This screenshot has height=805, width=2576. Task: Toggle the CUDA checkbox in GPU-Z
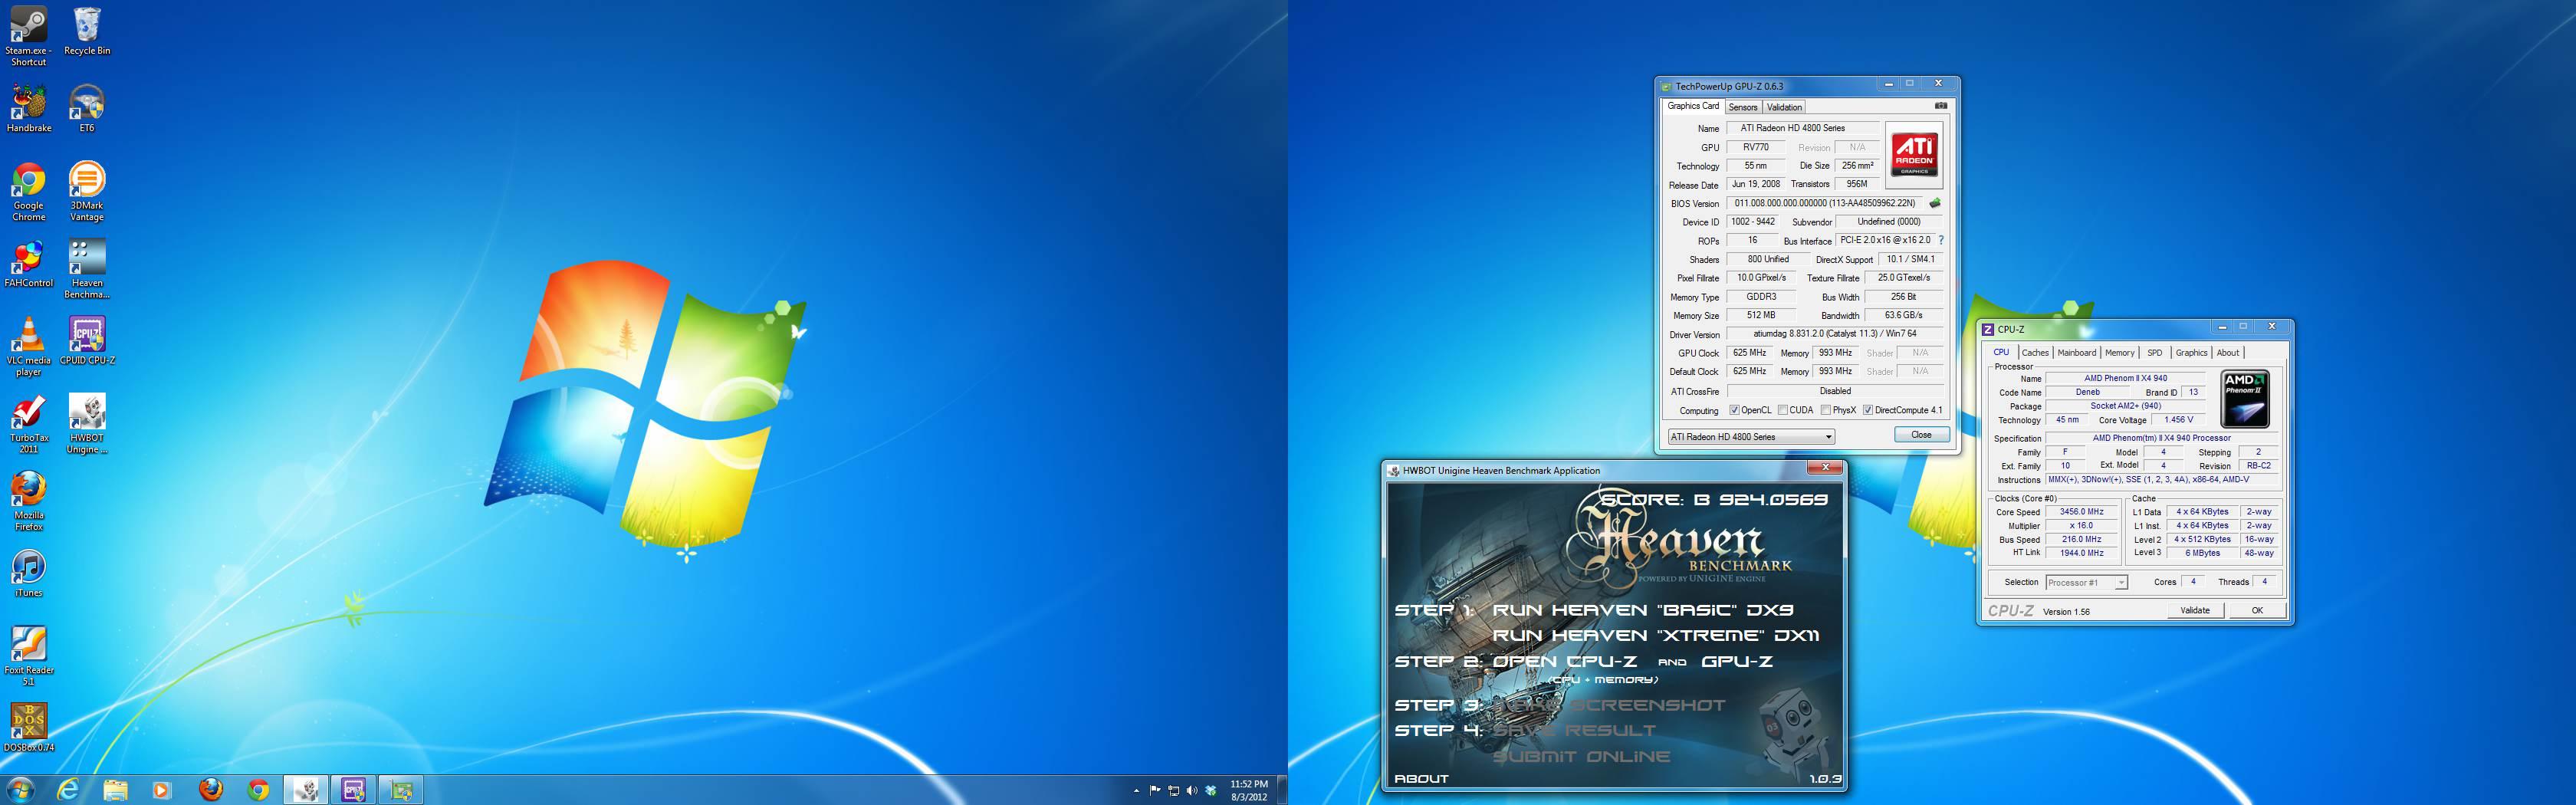pos(1782,410)
